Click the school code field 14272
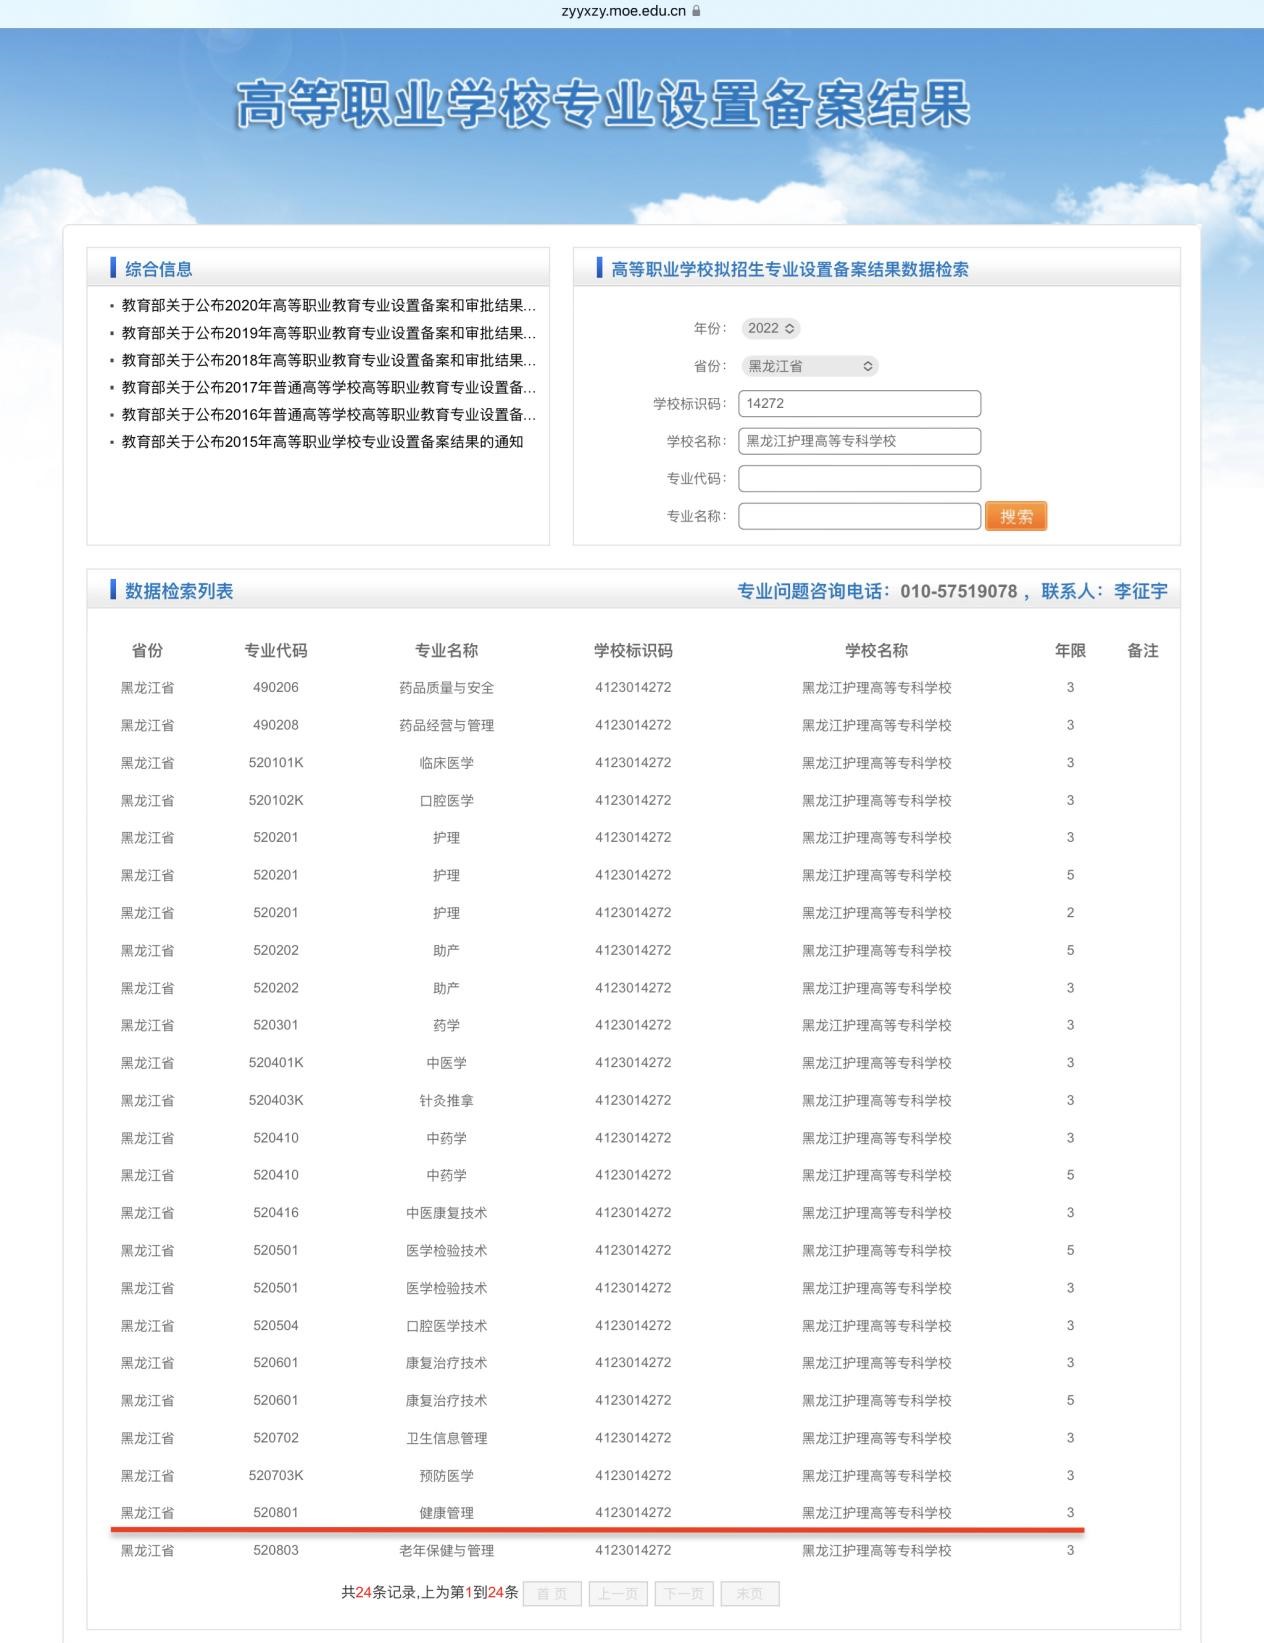 click(859, 404)
